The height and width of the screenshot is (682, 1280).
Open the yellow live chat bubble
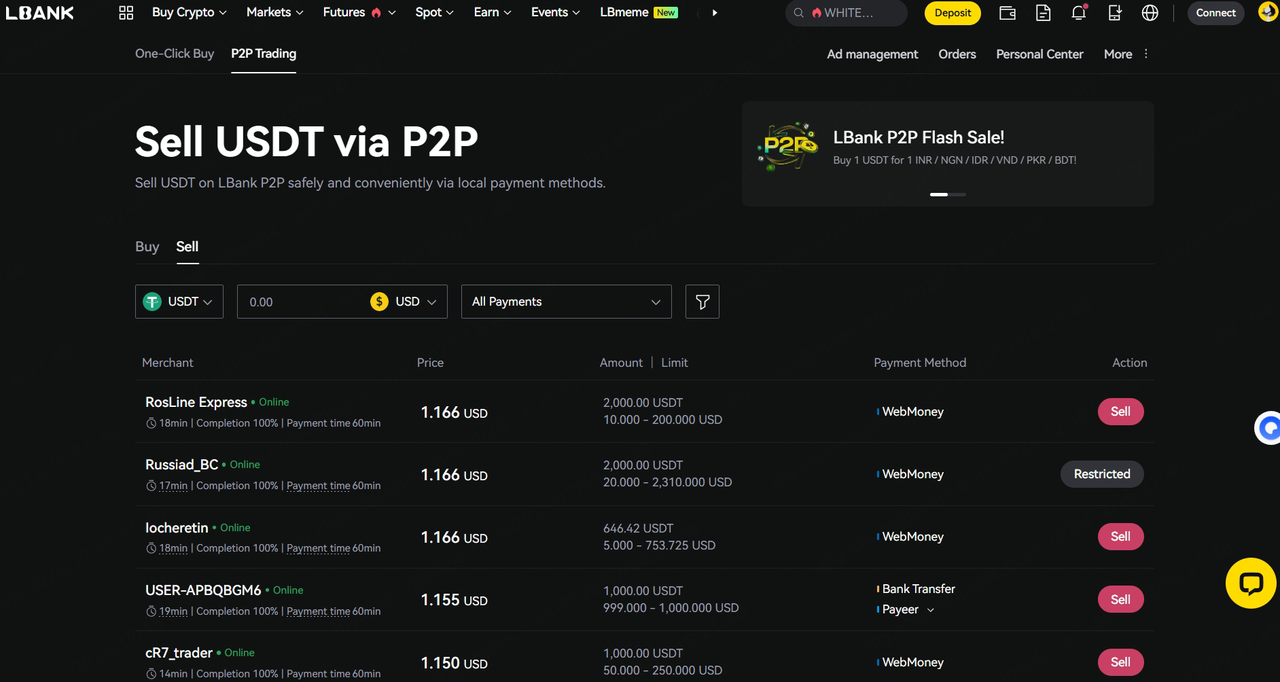pos(1250,583)
